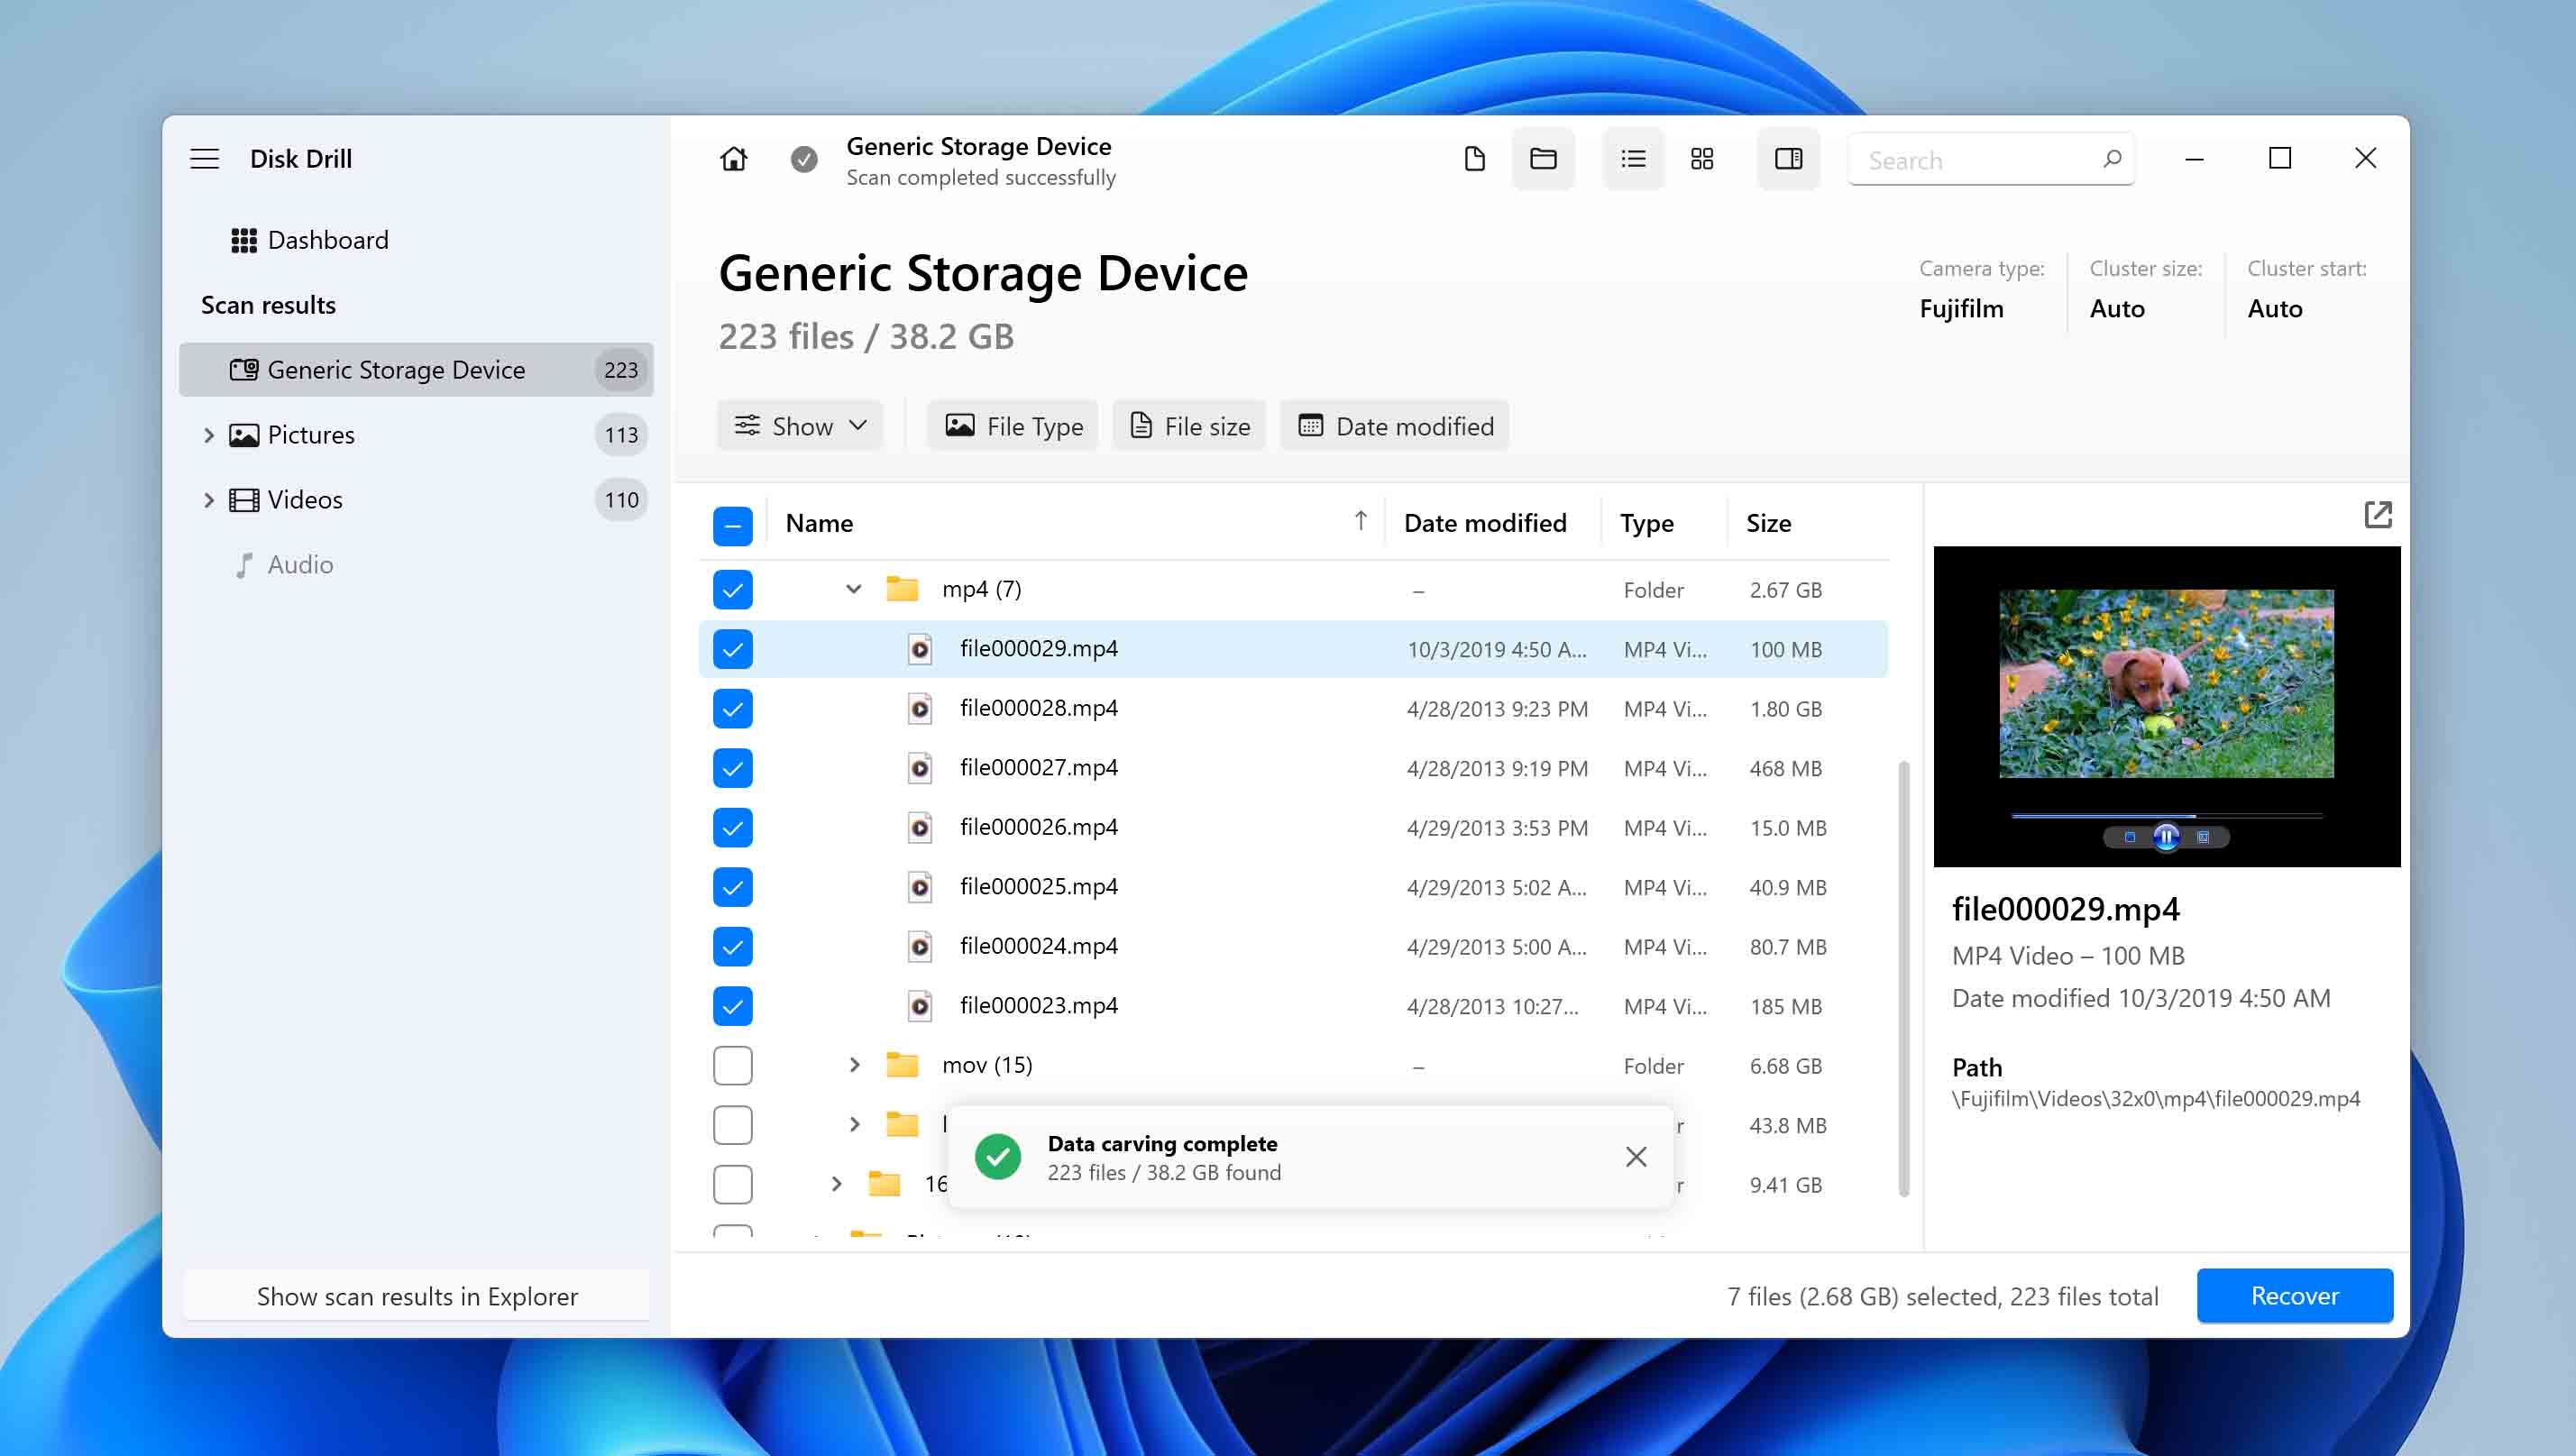Toggle the select-all header checkbox
This screenshot has width=2576, height=1456.
pyautogui.click(x=732, y=525)
